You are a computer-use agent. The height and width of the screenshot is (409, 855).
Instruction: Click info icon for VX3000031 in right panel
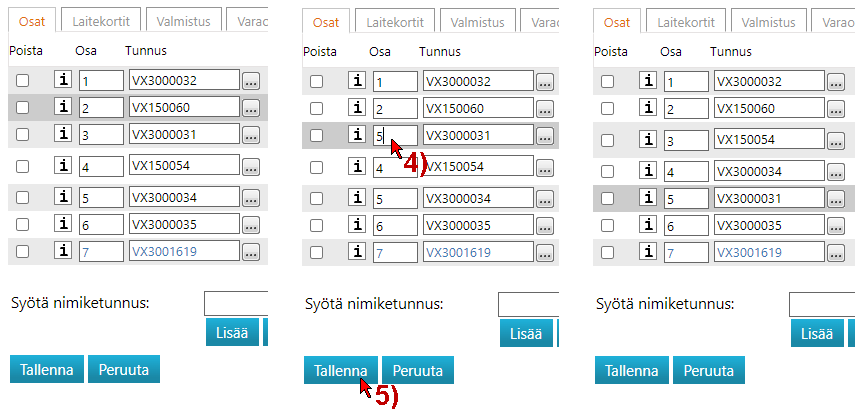pyautogui.click(x=648, y=199)
